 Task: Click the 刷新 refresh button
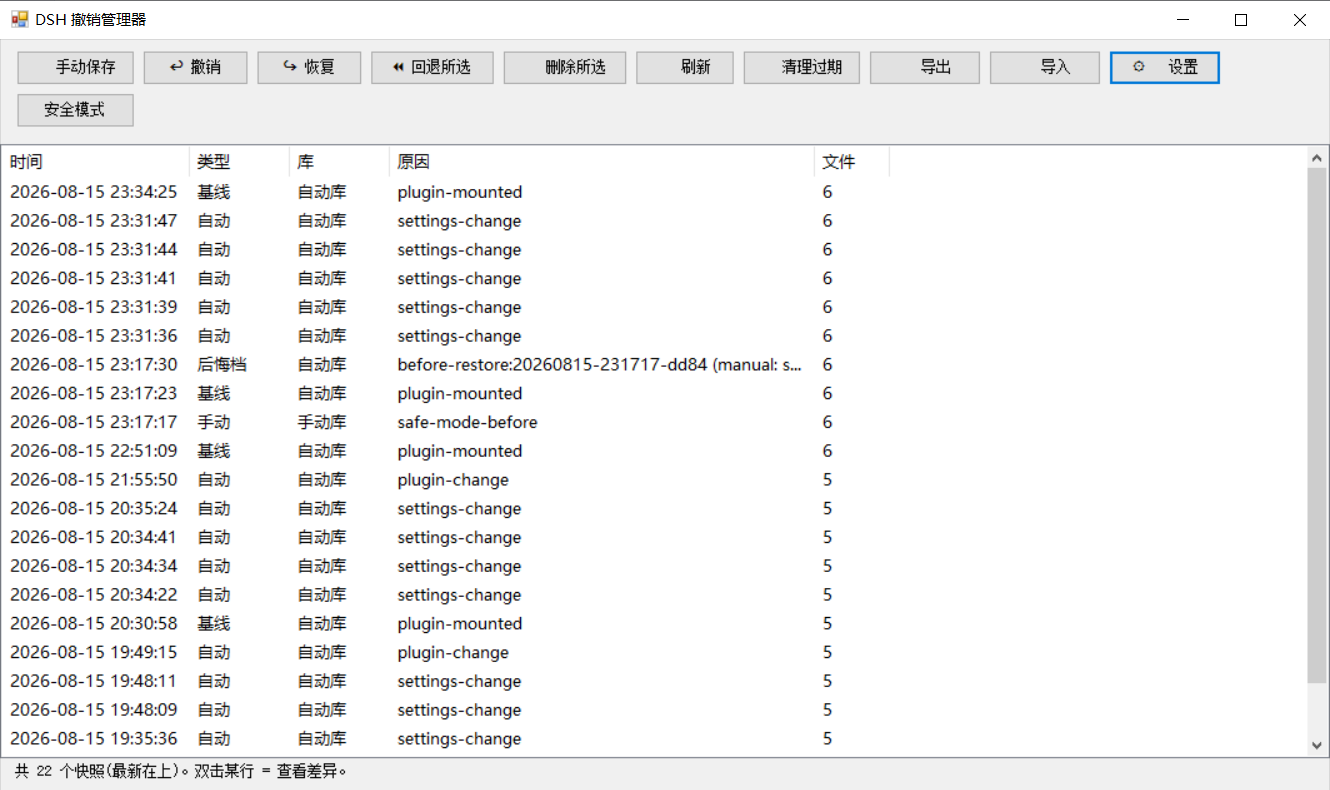pyautogui.click(x=685, y=67)
